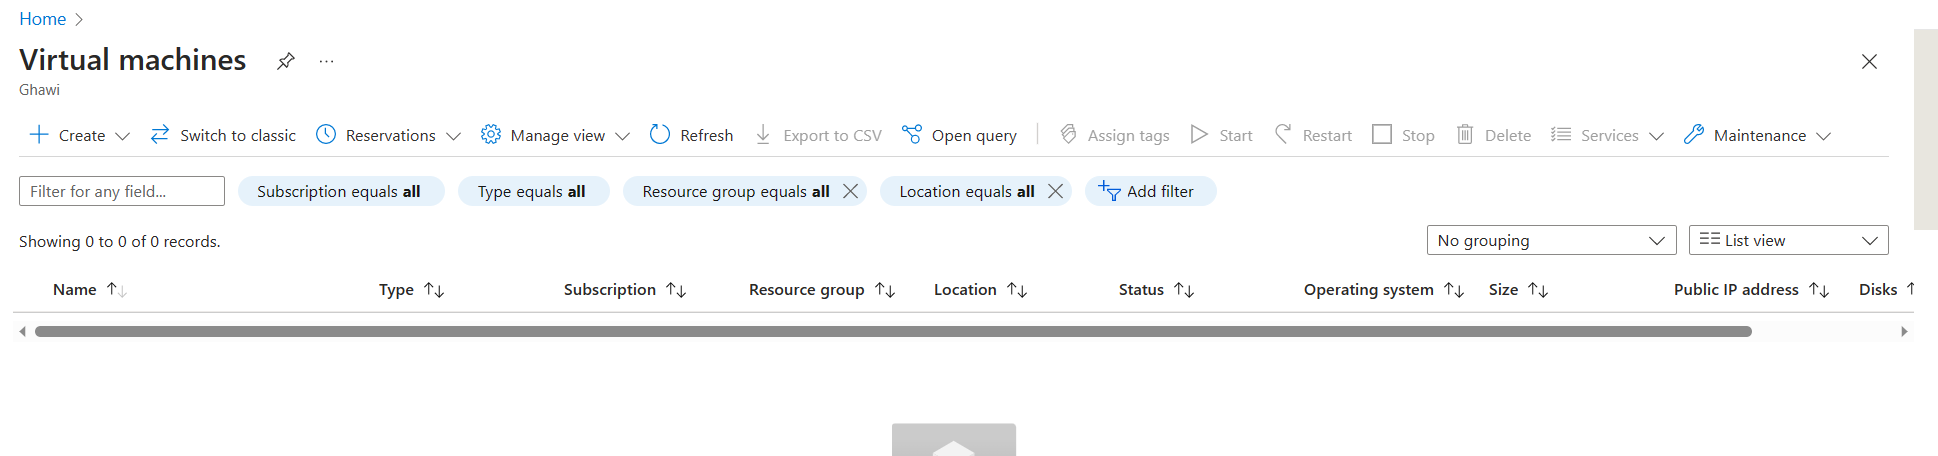Open the Subscription equals all filter
The image size is (1938, 456).
[341, 191]
